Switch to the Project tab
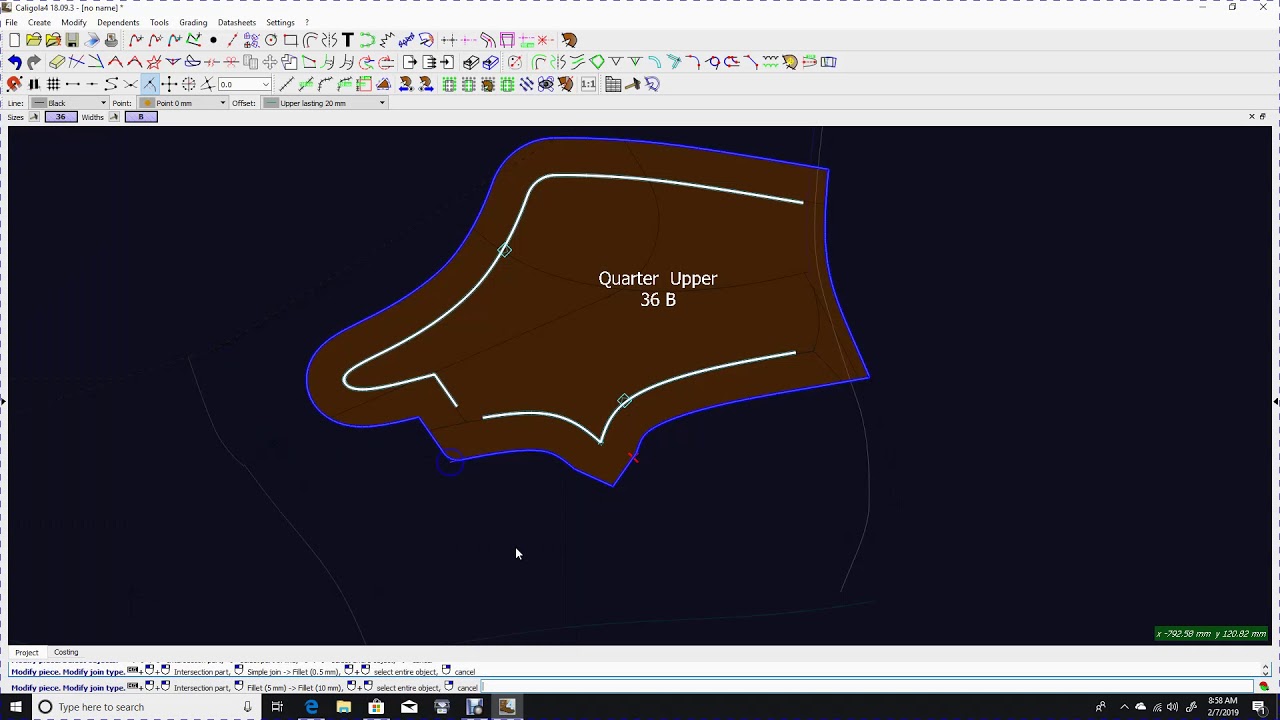This screenshot has height=720, width=1280. 26,652
